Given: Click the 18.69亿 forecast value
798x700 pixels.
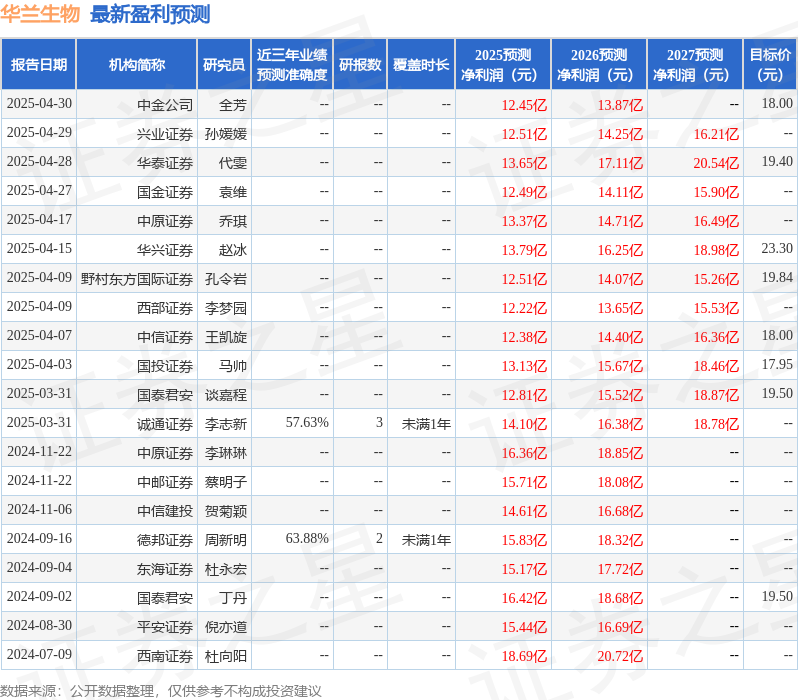Looking at the screenshot, I should (524, 656).
